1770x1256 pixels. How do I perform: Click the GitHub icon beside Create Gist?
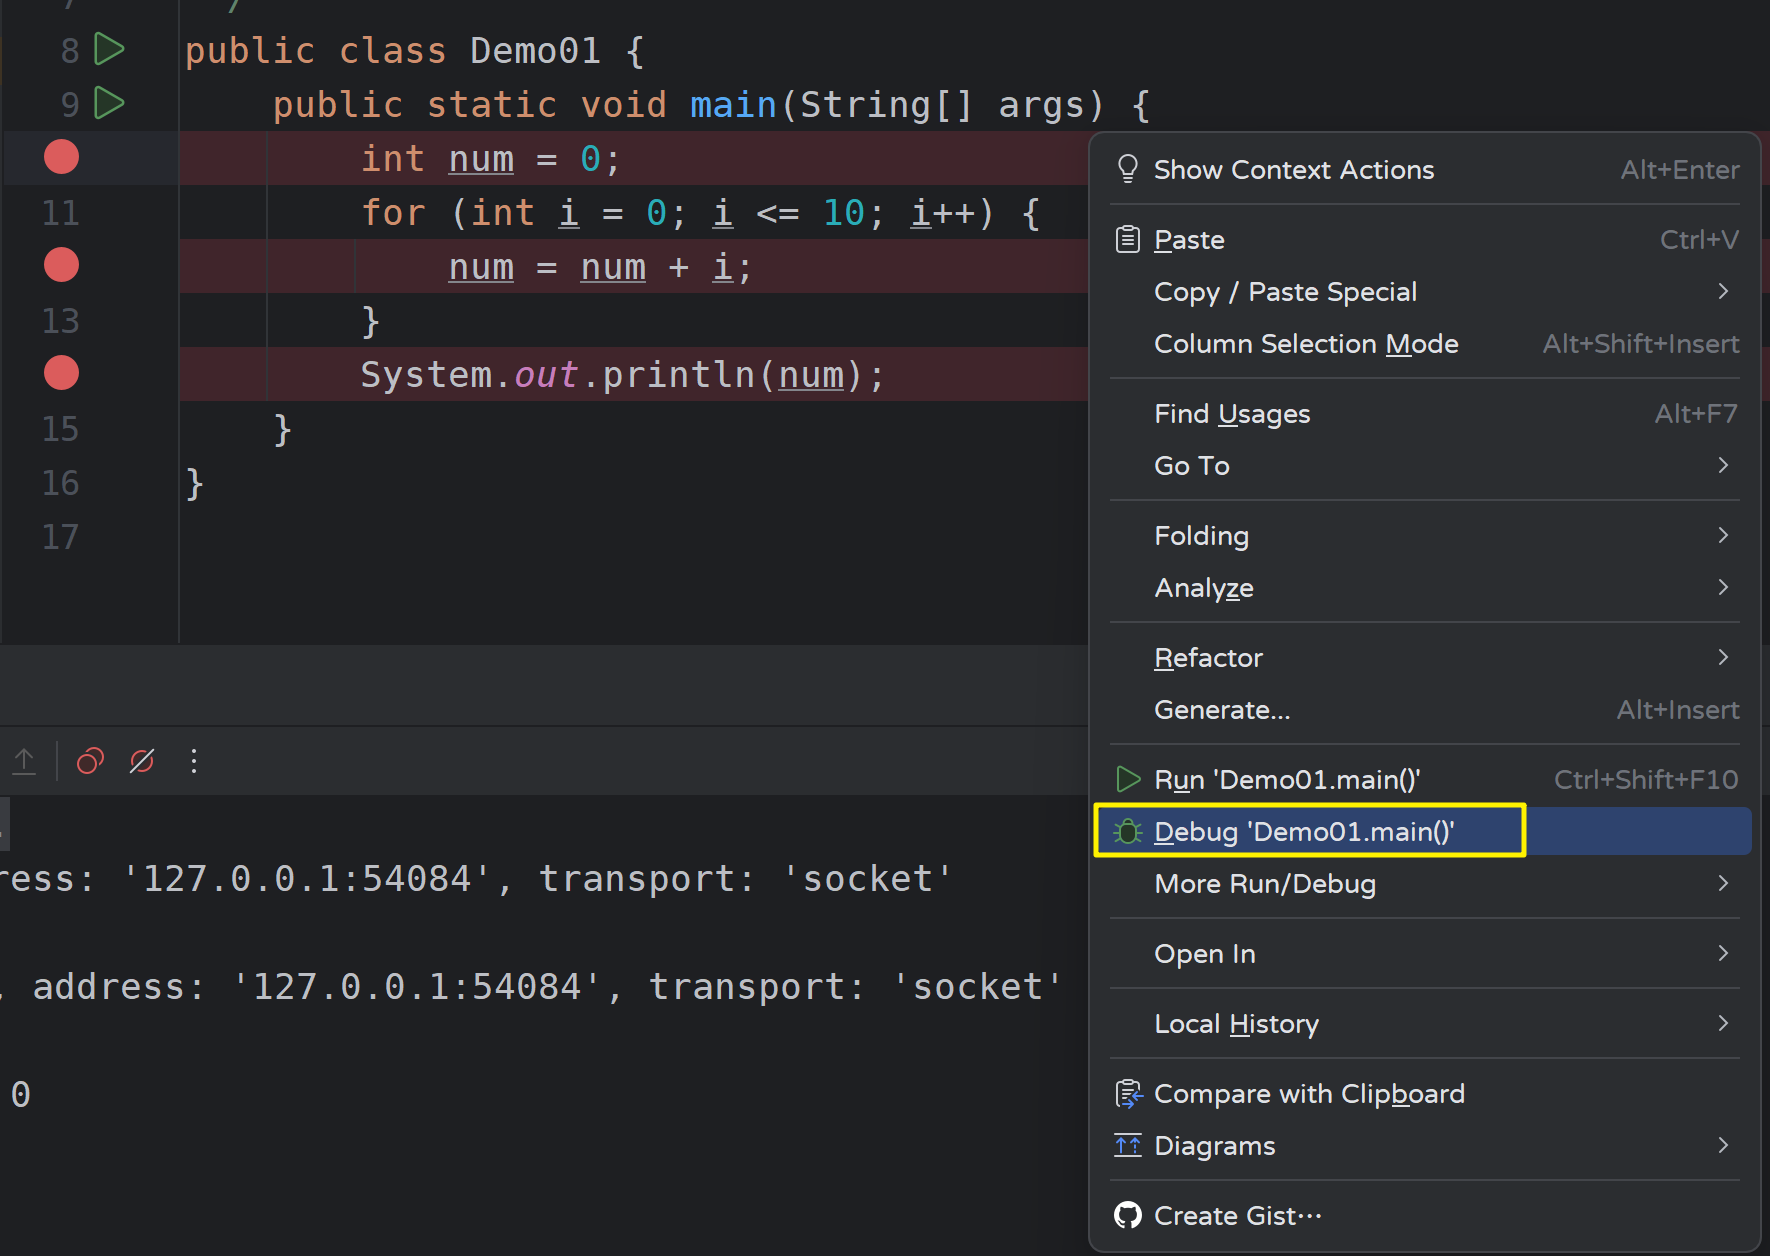pos(1128,1216)
